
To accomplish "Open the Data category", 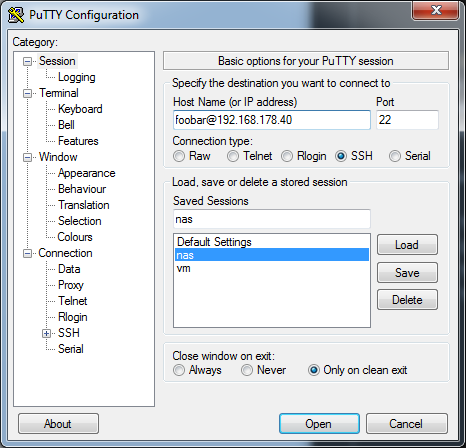I will pyautogui.click(x=69, y=269).
